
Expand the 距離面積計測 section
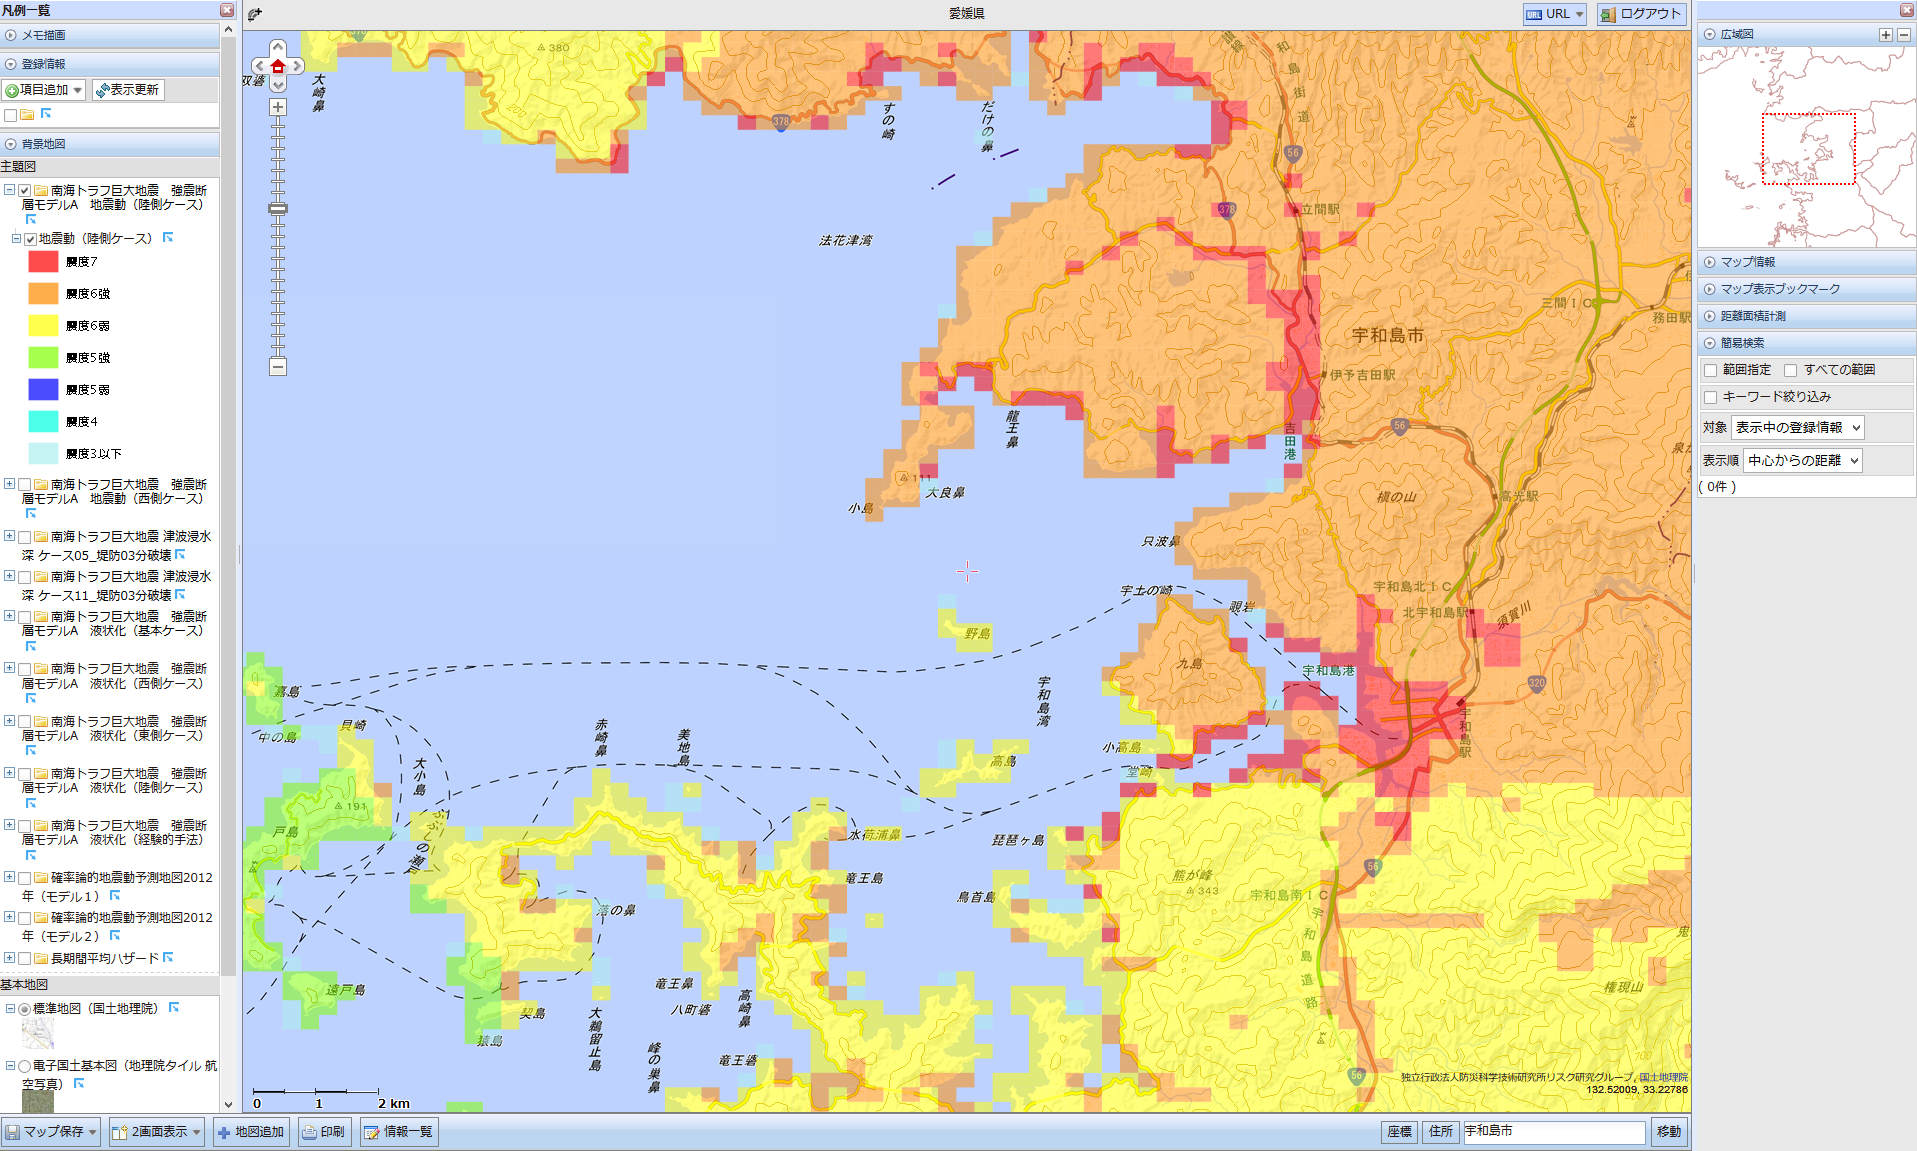[x=1806, y=316]
